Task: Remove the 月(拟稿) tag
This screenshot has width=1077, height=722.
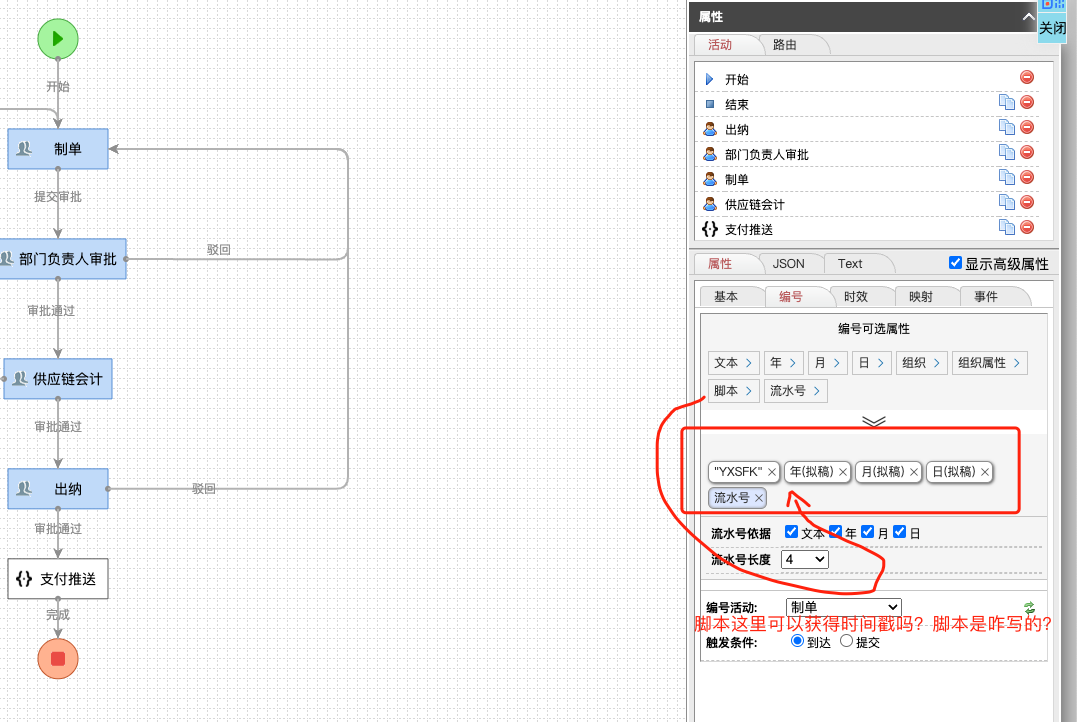Action: point(914,472)
